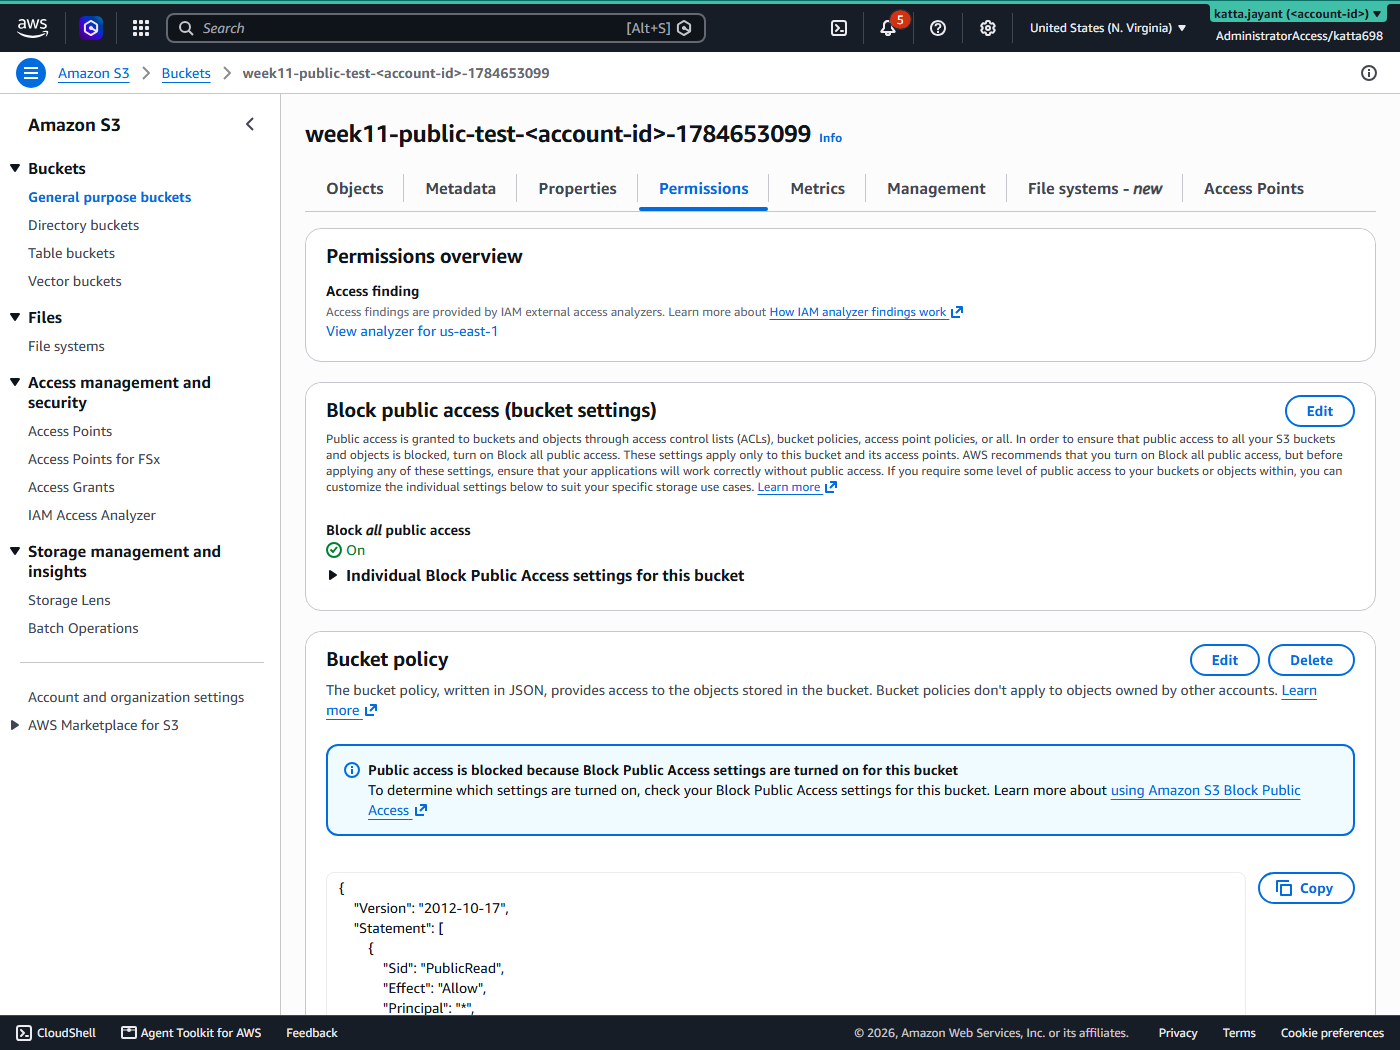Collapse the Amazon S3 sidebar with the arrow
Viewport: 1400px width, 1050px height.
point(250,124)
